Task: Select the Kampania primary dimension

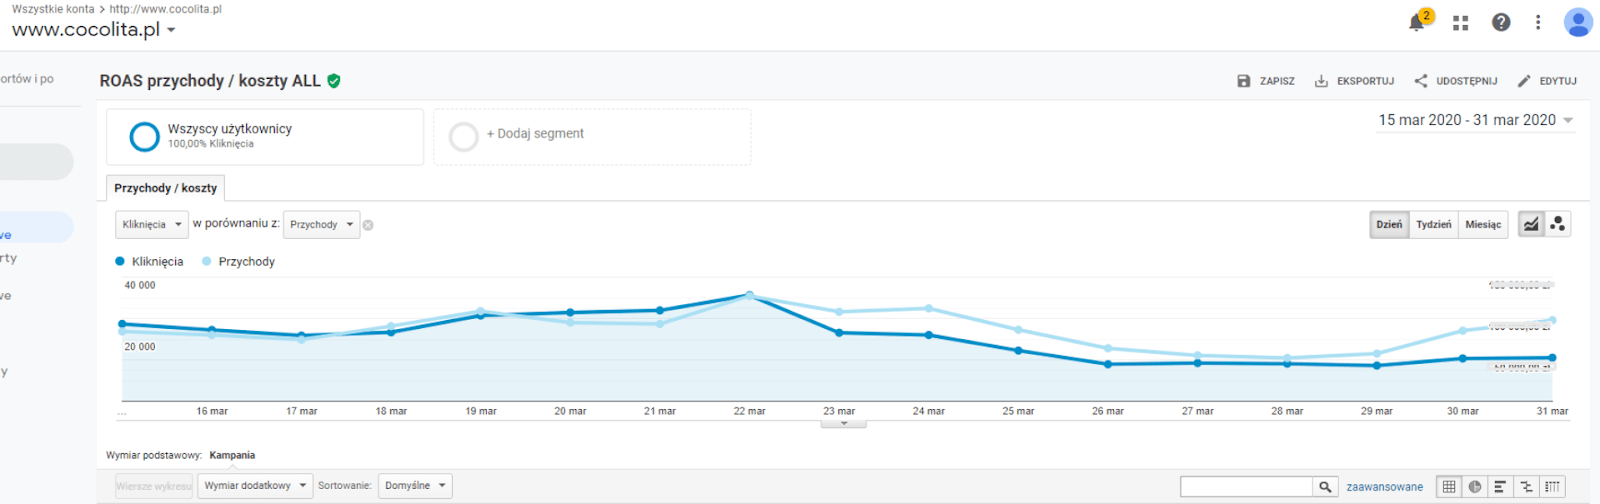Action: (x=232, y=455)
